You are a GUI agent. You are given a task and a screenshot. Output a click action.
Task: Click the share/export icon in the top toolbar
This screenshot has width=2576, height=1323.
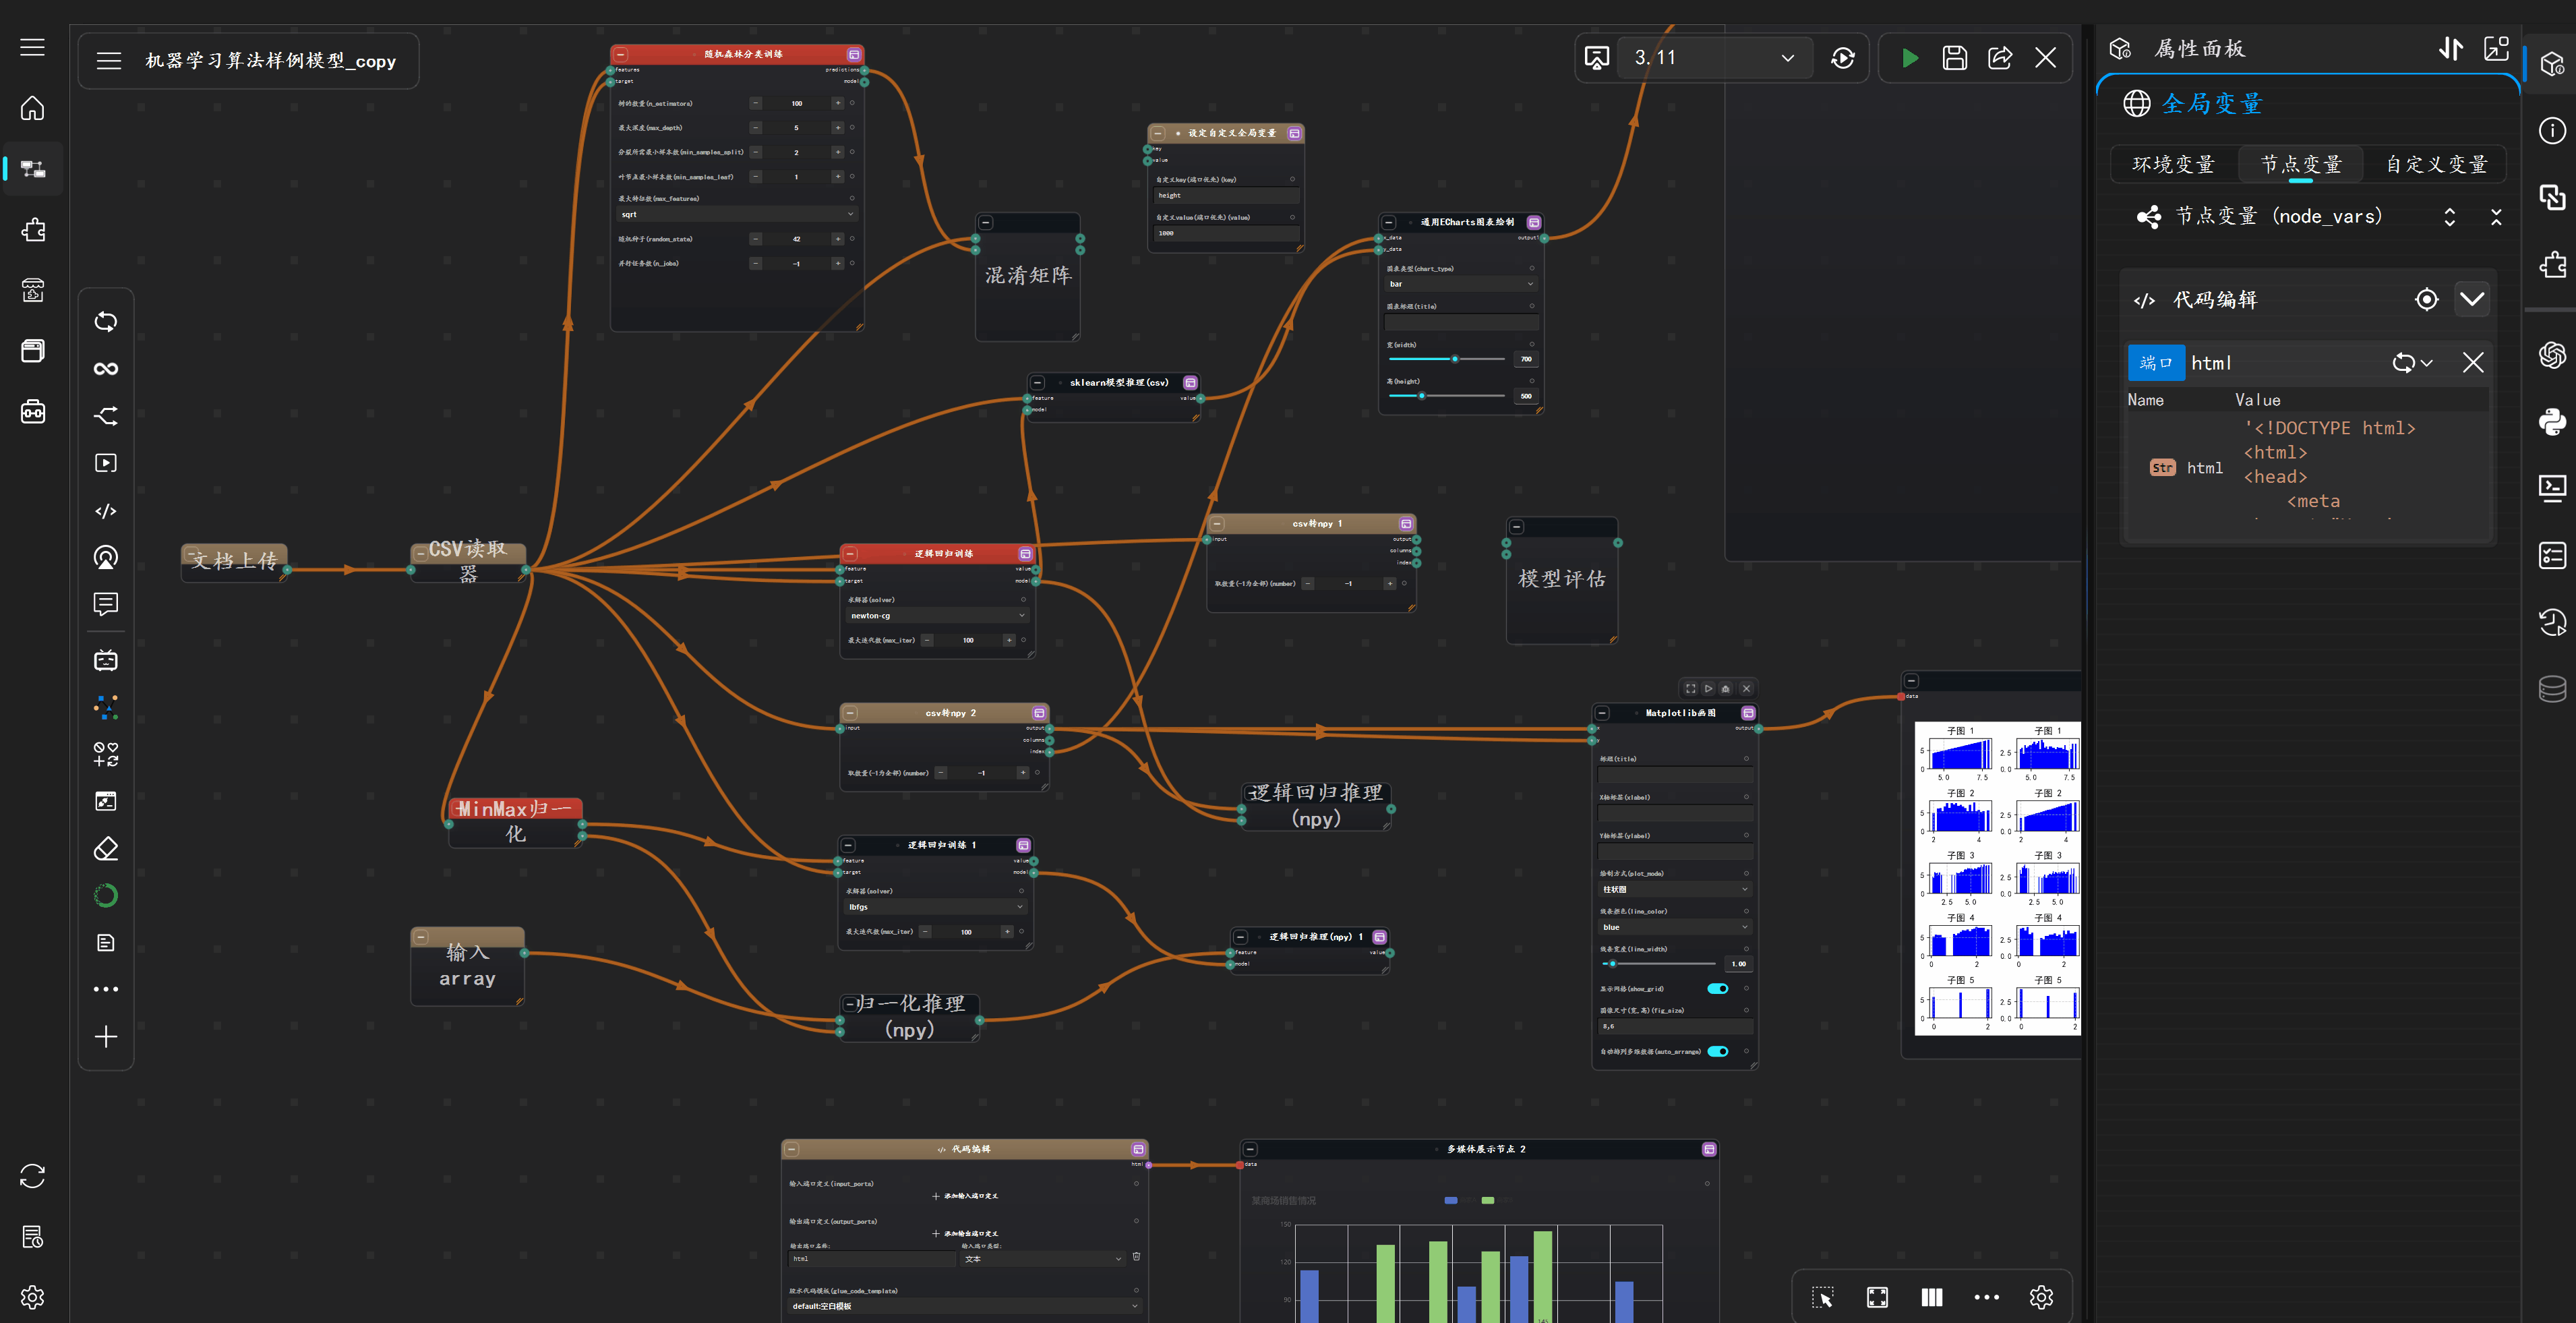[1999, 58]
